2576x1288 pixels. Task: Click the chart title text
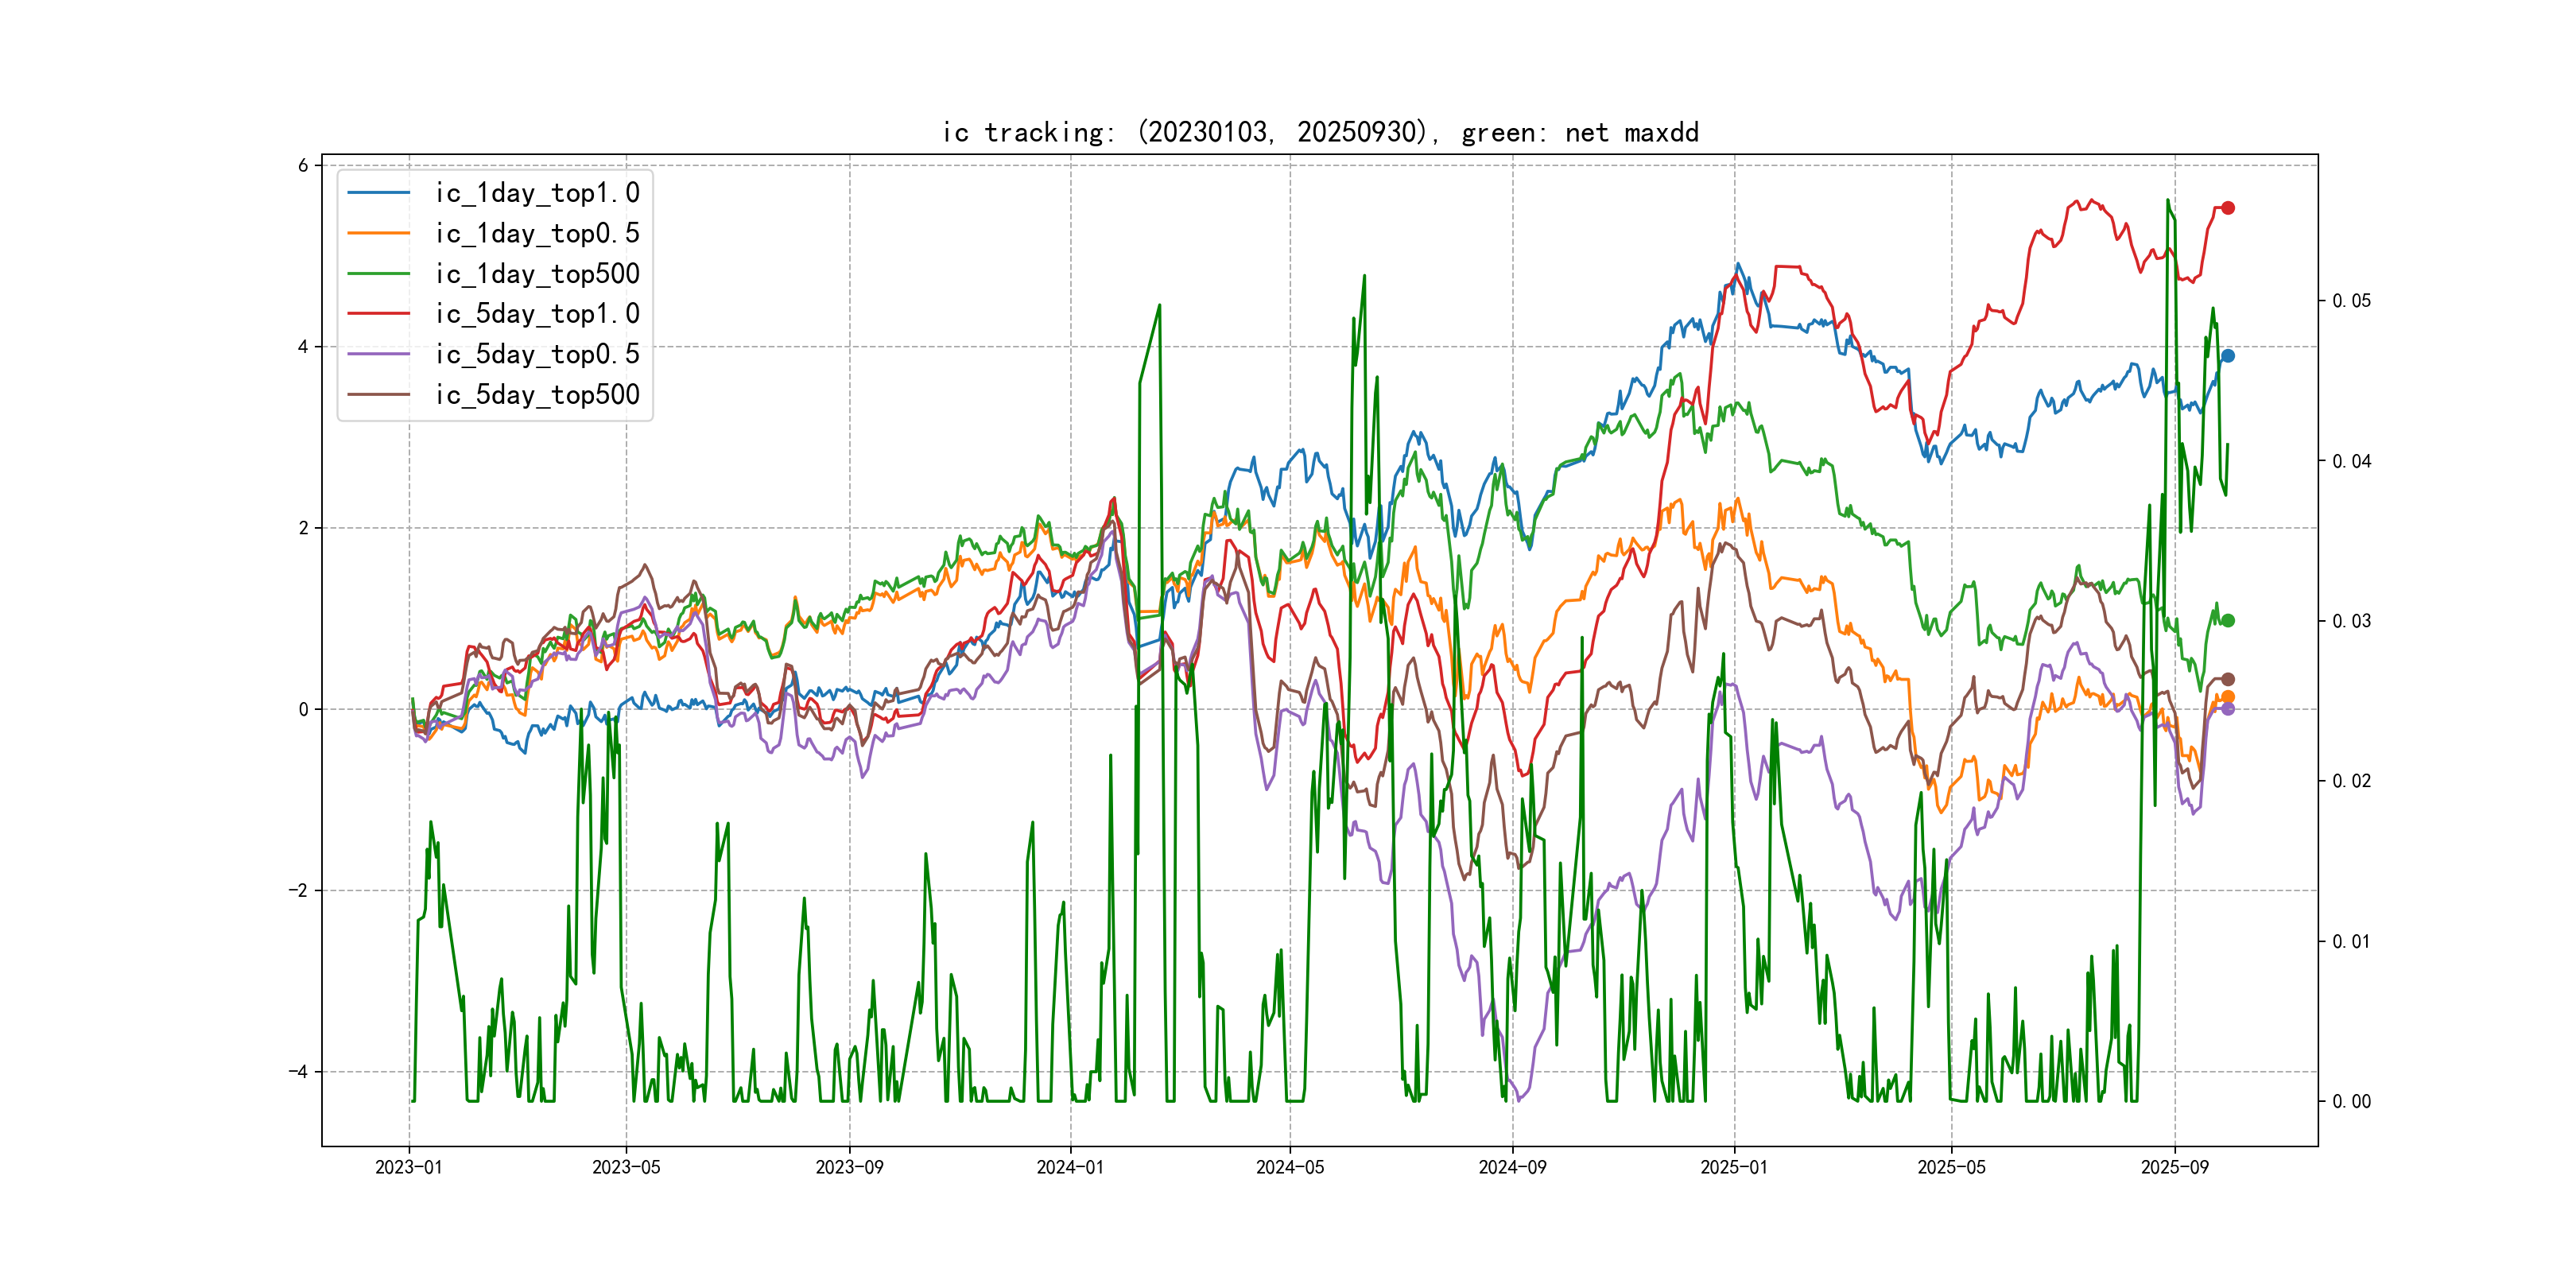click(1320, 133)
